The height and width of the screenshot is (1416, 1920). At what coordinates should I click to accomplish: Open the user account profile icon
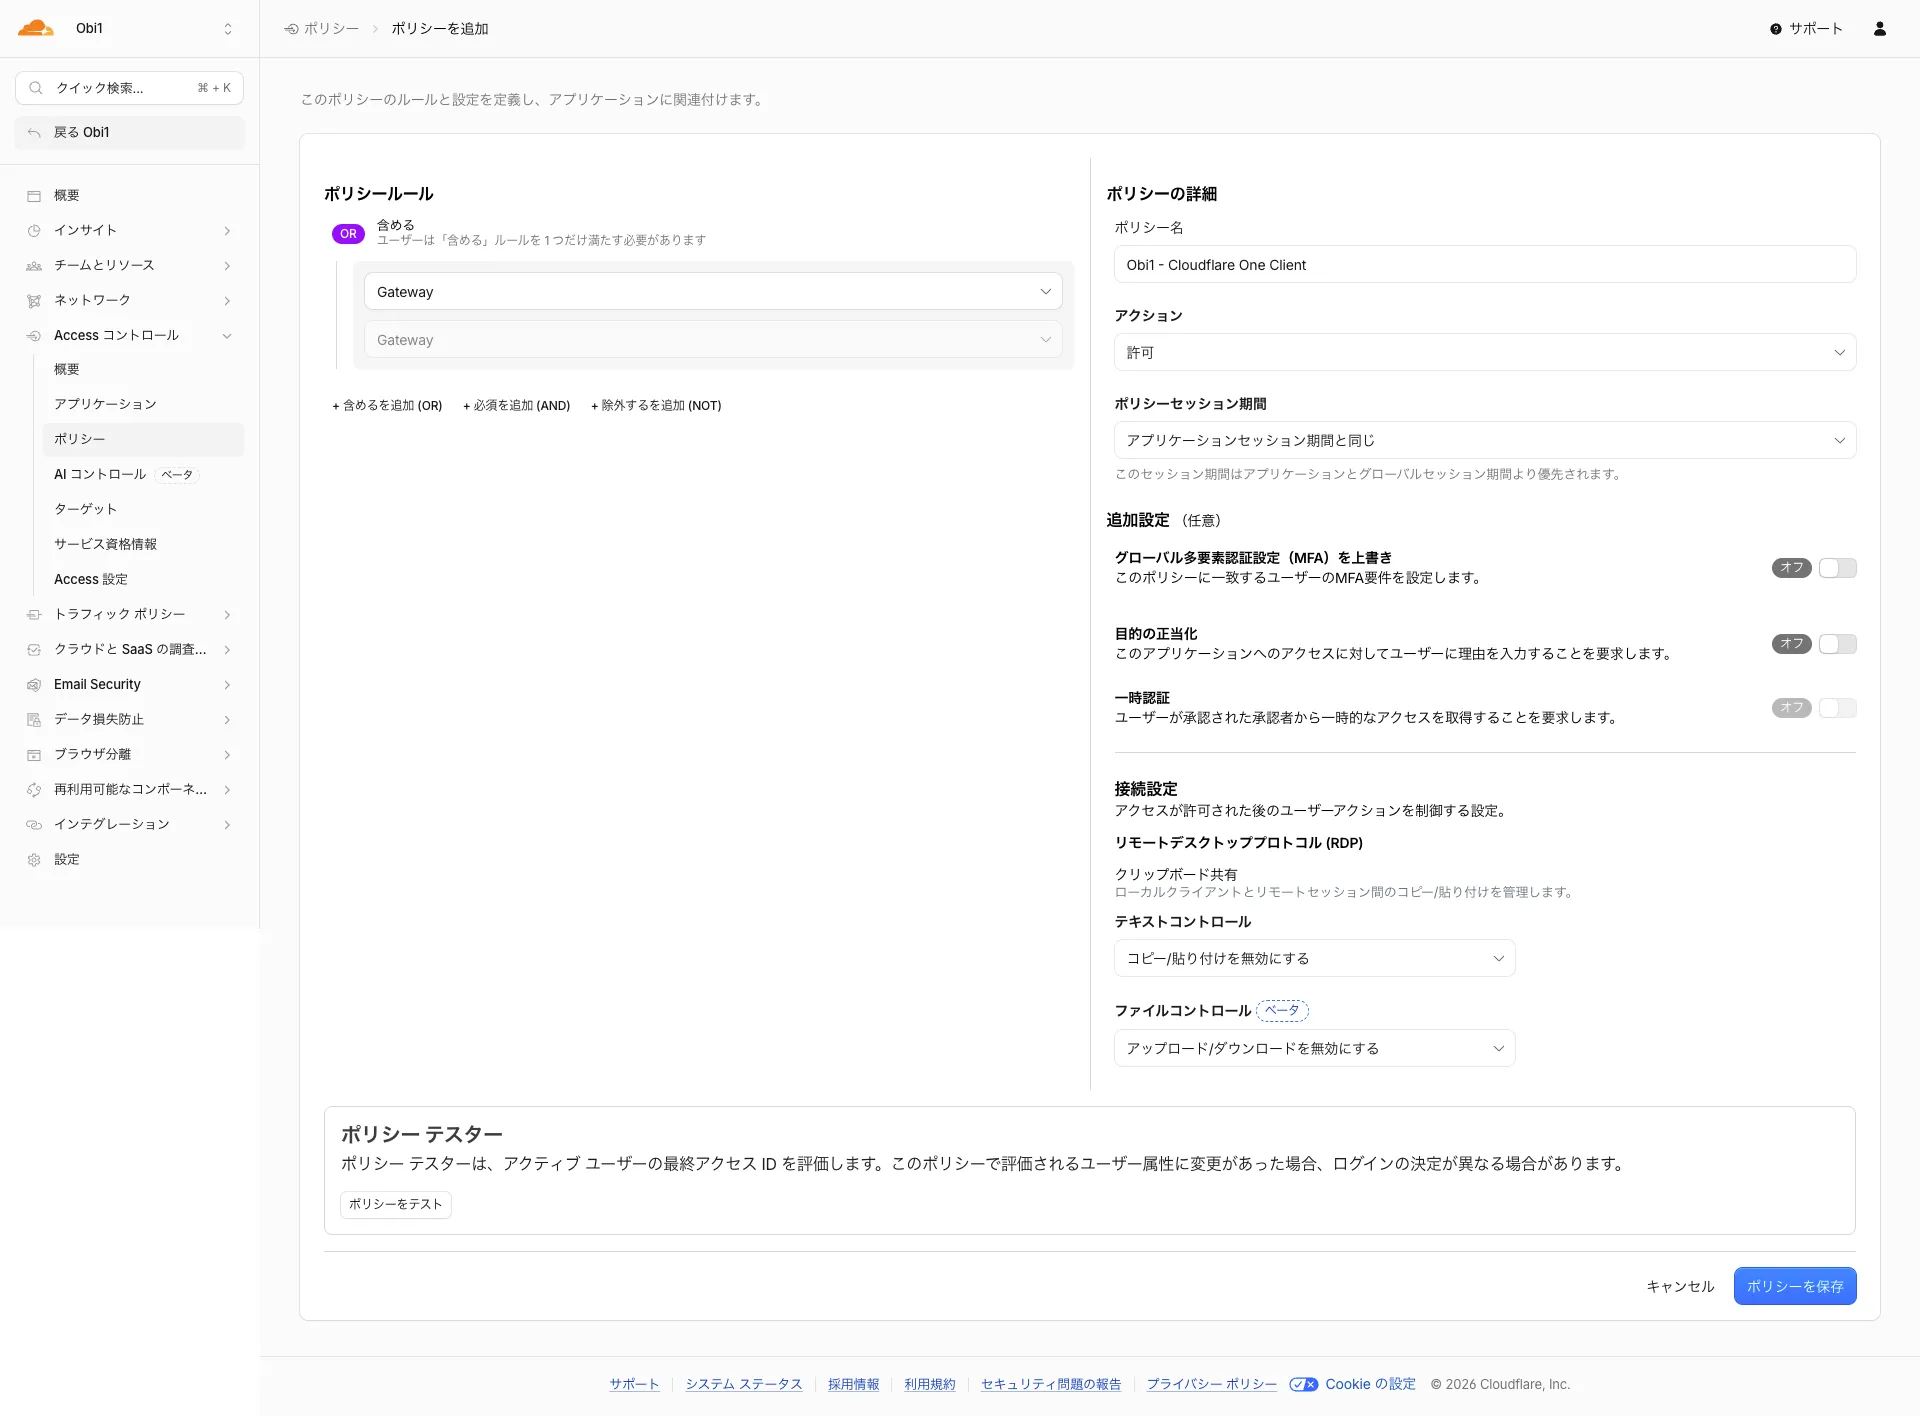(1880, 29)
